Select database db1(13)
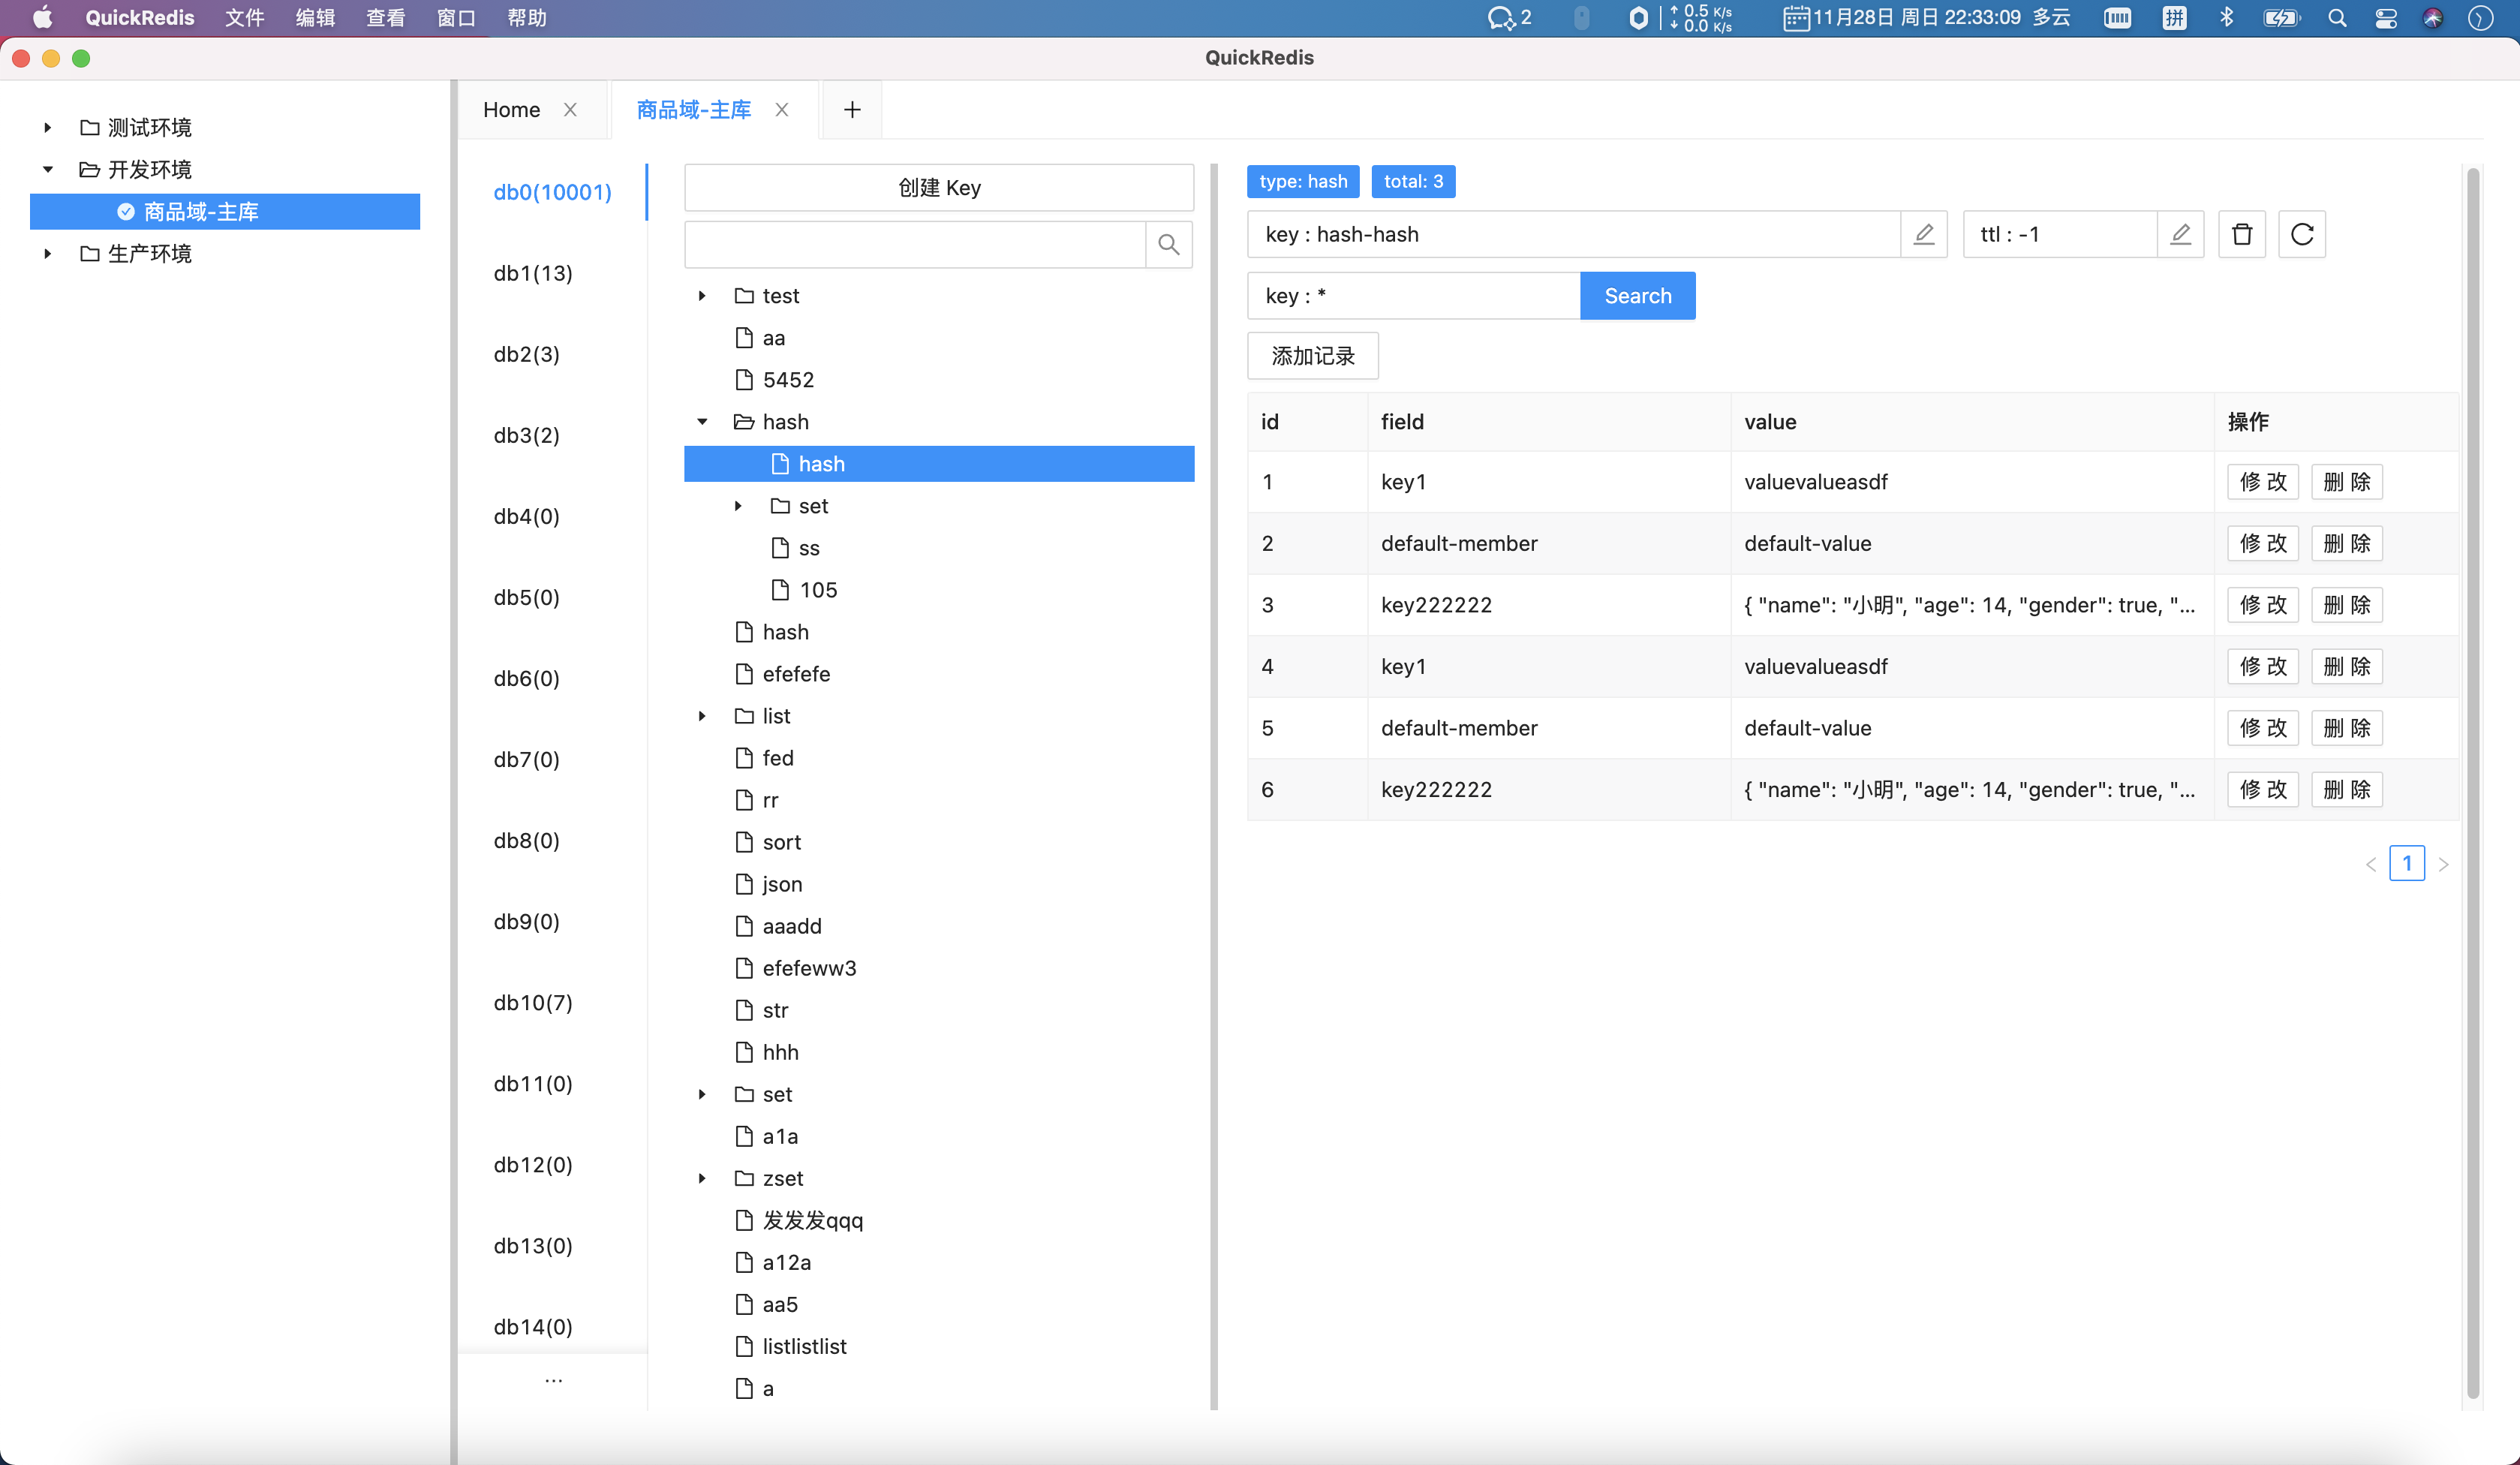2520x1465 pixels. pyautogui.click(x=533, y=273)
